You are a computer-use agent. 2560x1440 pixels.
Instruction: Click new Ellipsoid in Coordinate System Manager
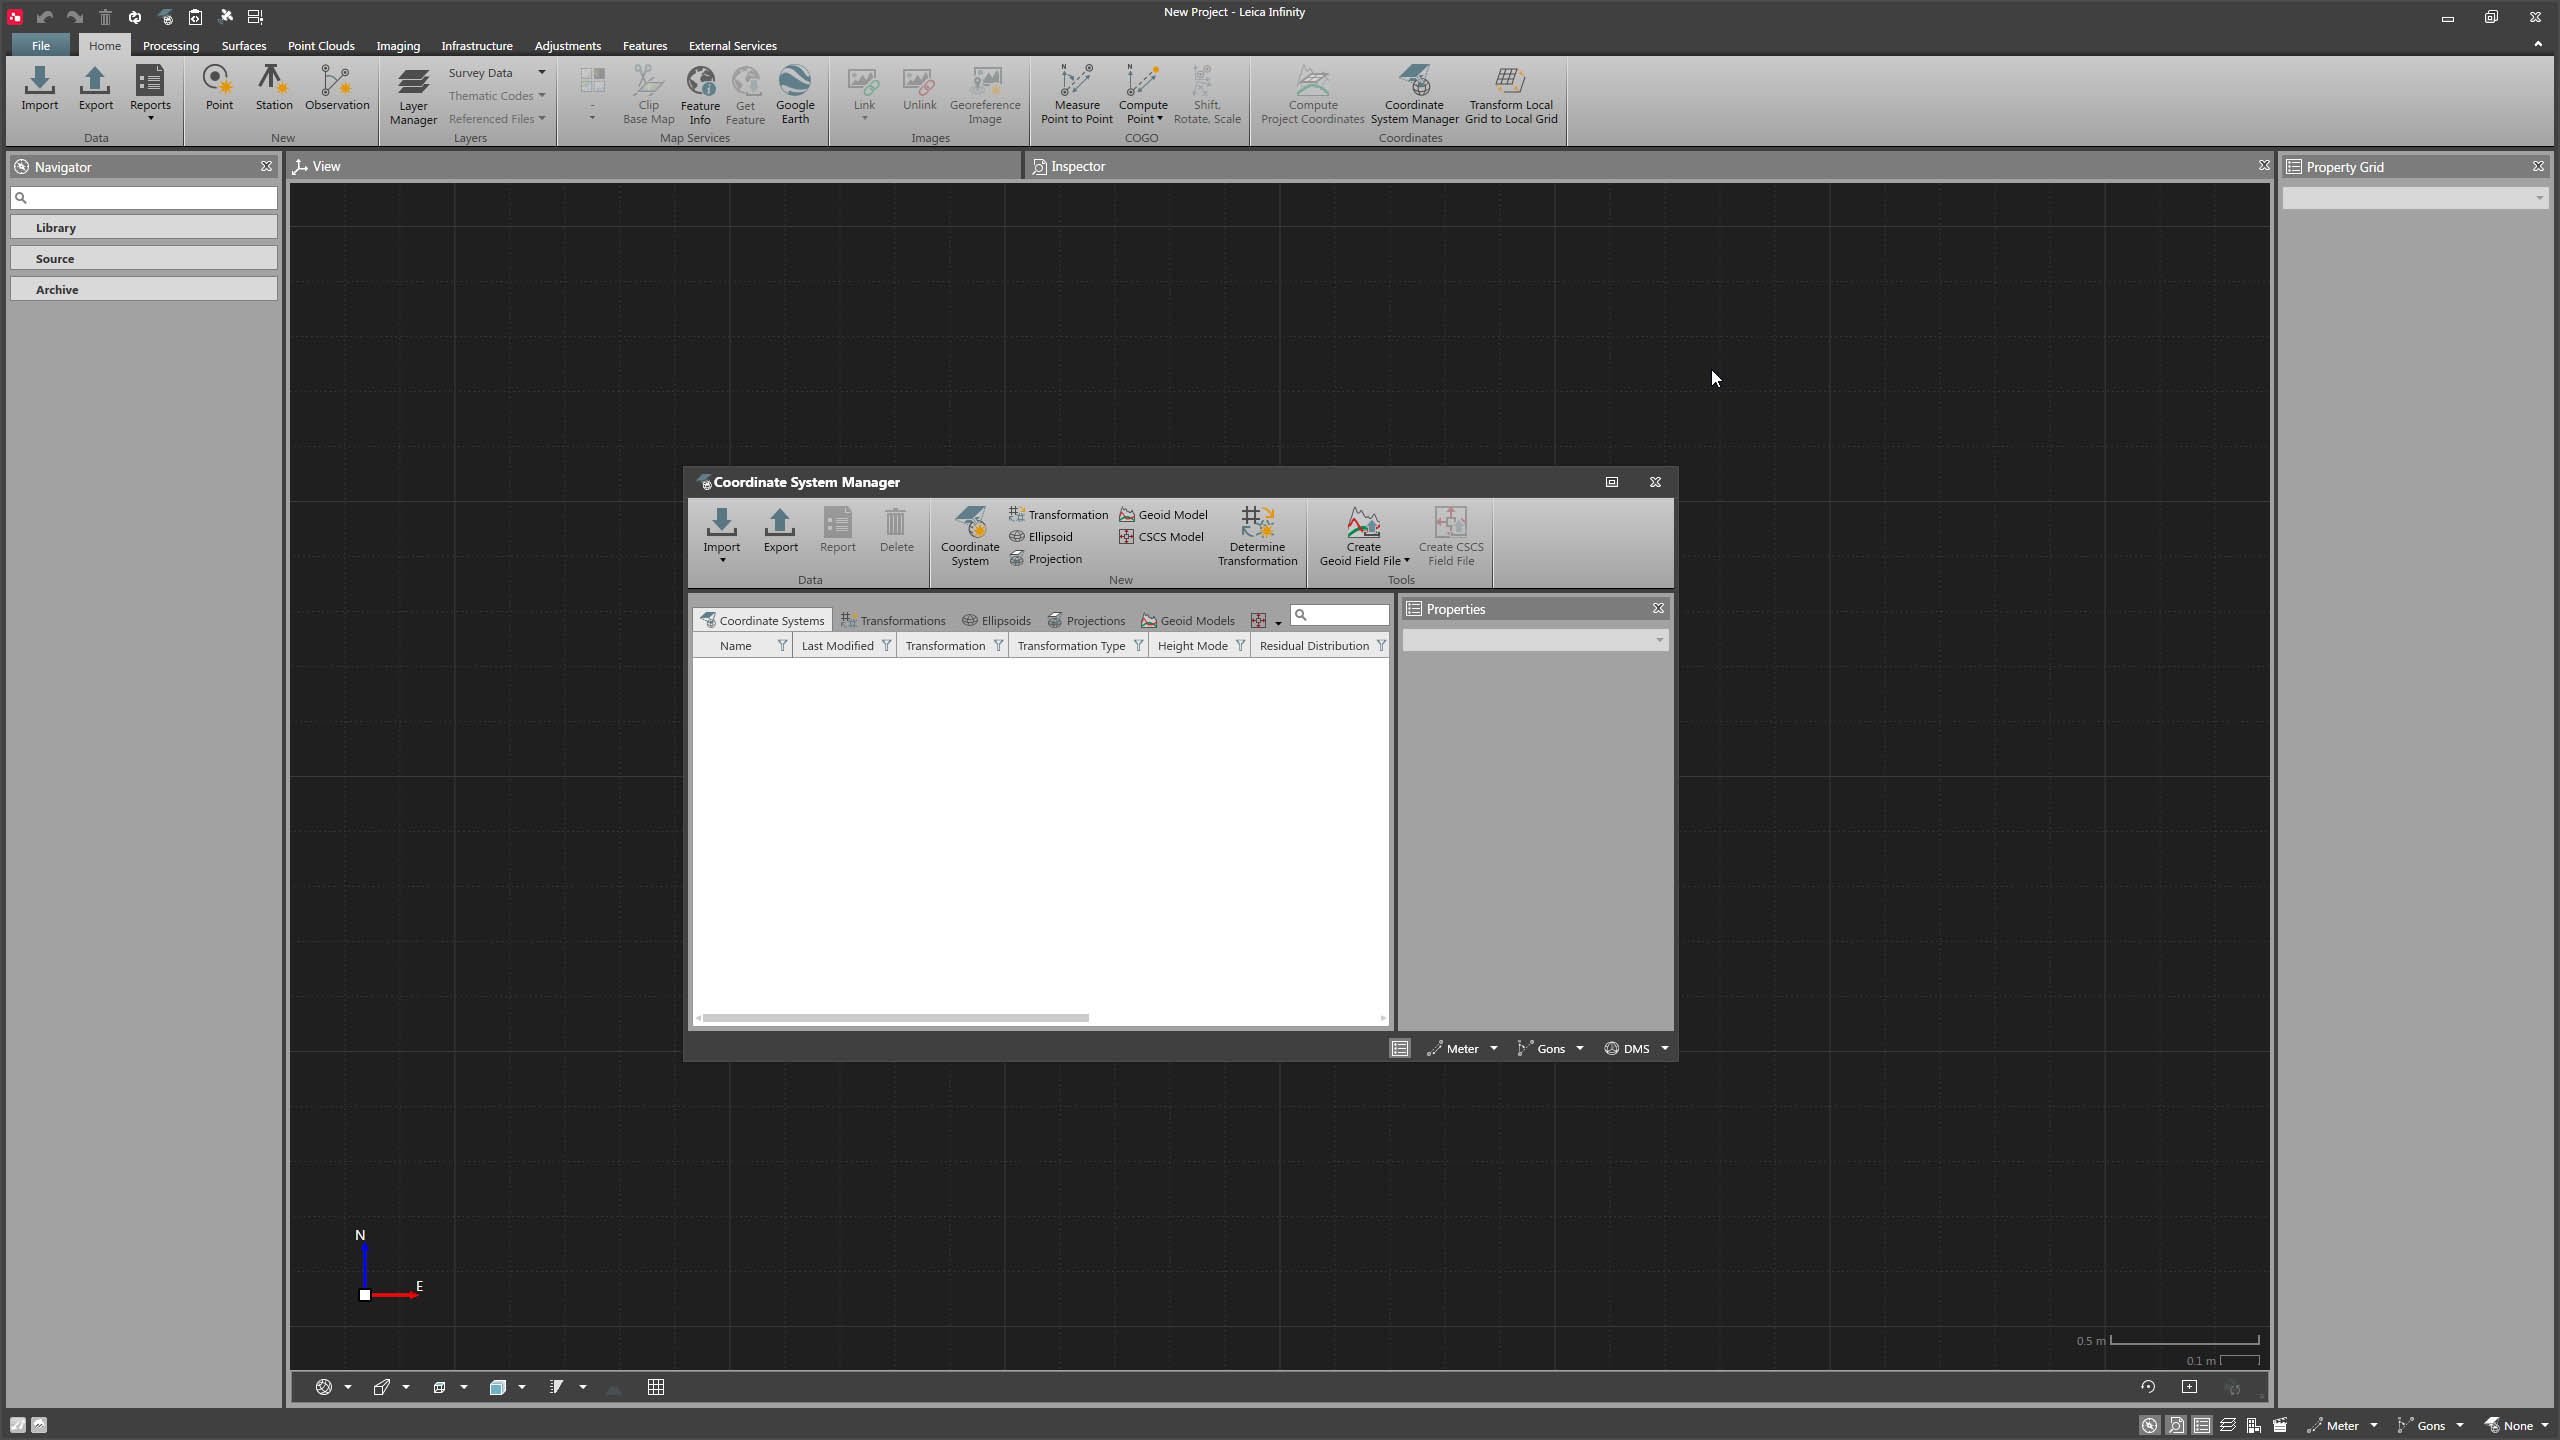[x=1041, y=536]
